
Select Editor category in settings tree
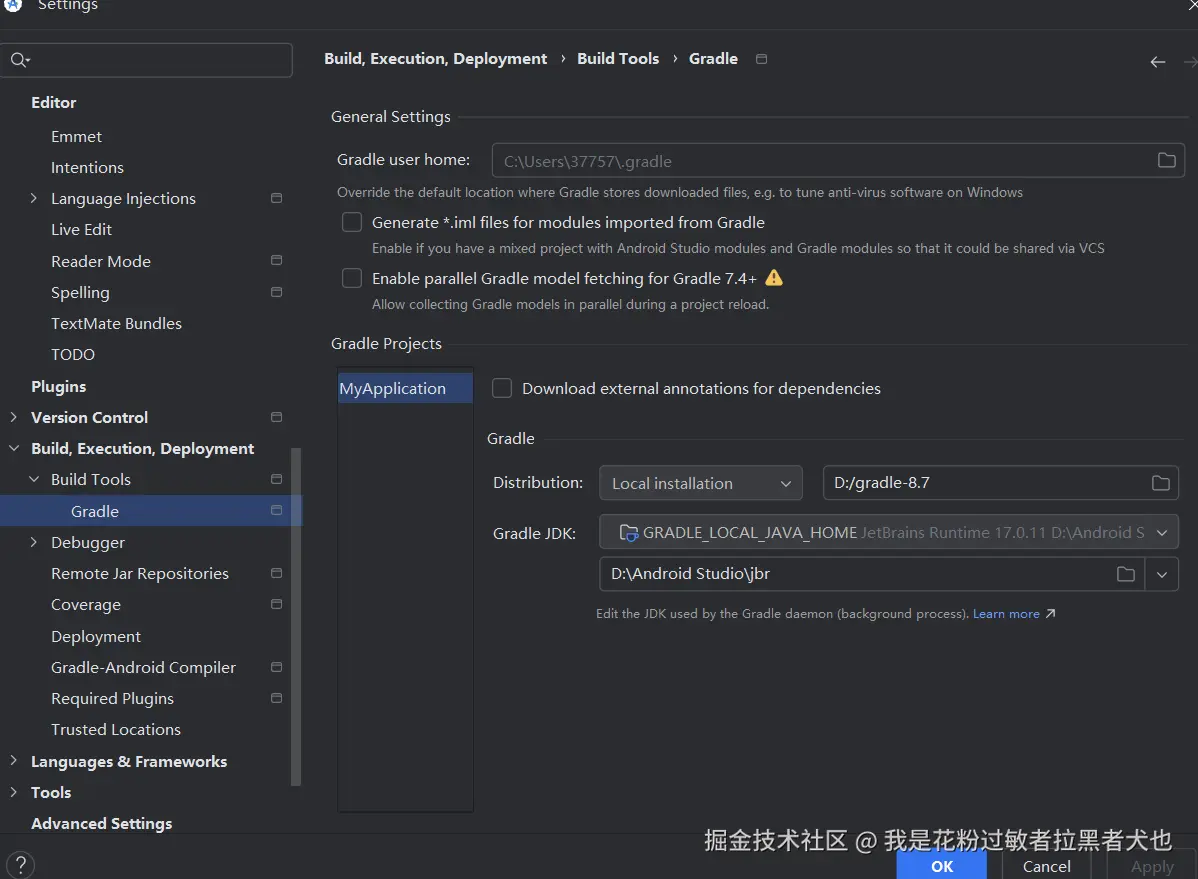[x=53, y=102]
